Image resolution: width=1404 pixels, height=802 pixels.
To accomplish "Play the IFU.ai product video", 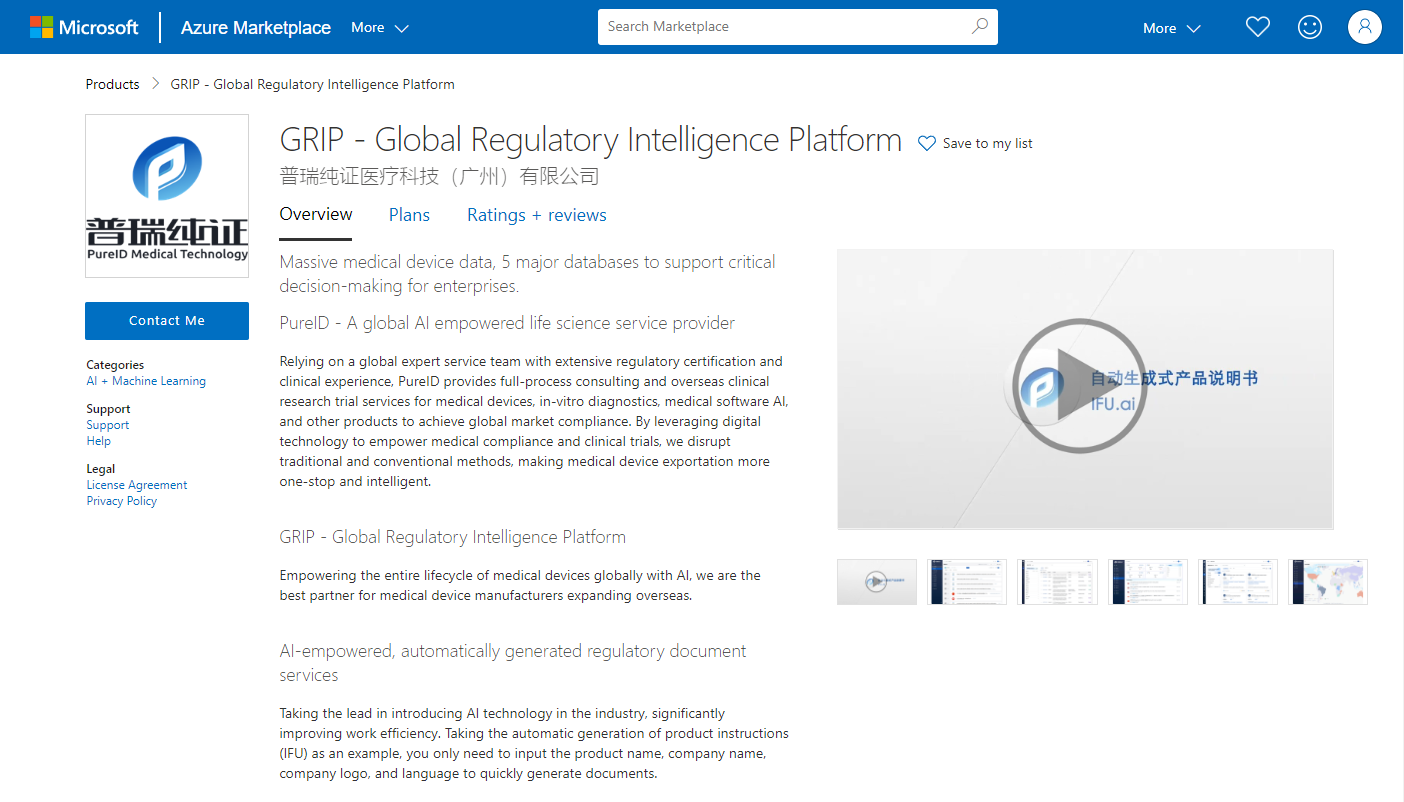I will pyautogui.click(x=1078, y=386).
